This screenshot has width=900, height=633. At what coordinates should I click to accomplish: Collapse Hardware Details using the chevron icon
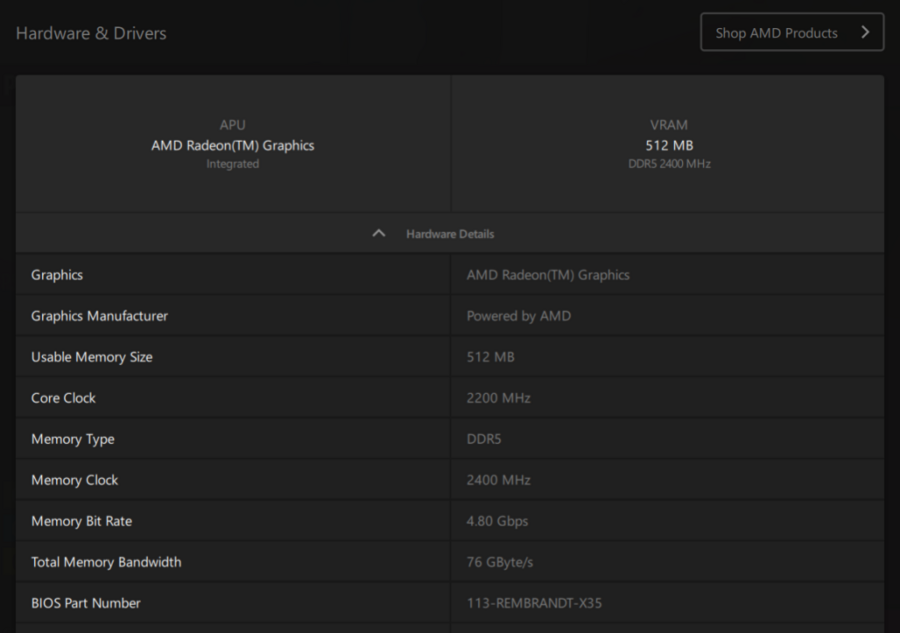pyautogui.click(x=378, y=233)
